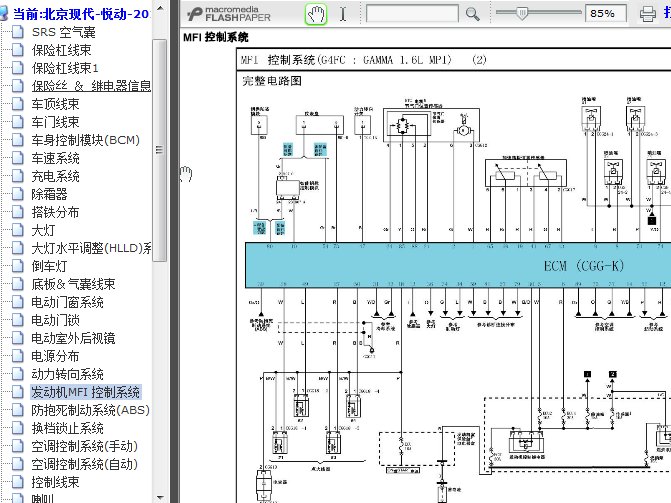Open 倒车灯 tree item
Image resolution: width=671 pixels, height=503 pixels.
[x=49, y=266]
